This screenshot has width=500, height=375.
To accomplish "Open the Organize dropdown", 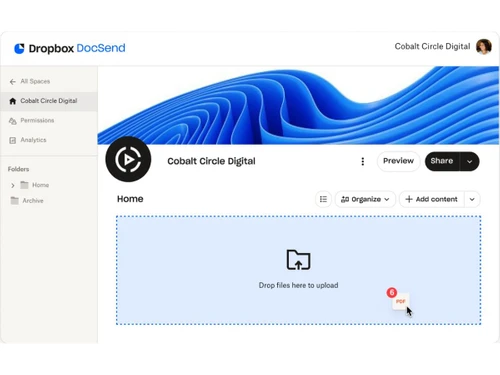I will click(365, 199).
